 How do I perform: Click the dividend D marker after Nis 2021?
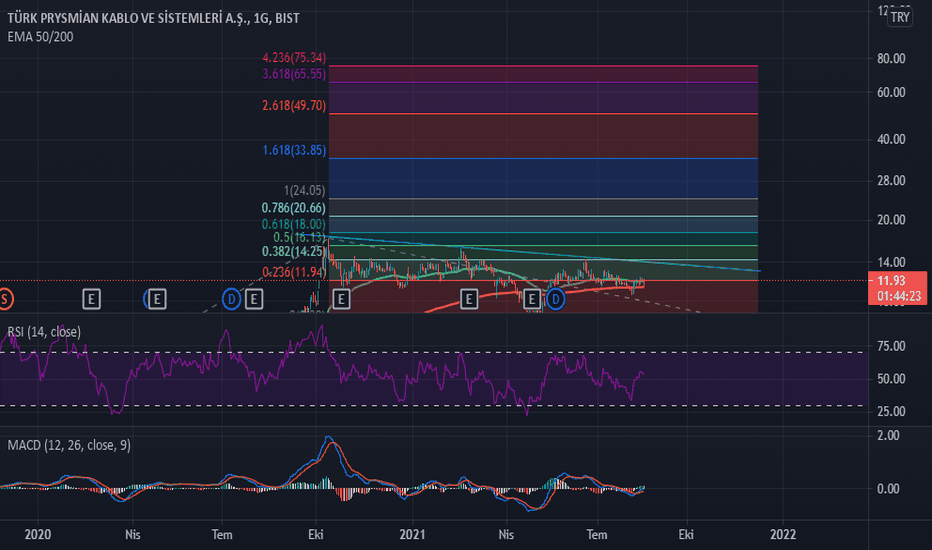[x=555, y=299]
